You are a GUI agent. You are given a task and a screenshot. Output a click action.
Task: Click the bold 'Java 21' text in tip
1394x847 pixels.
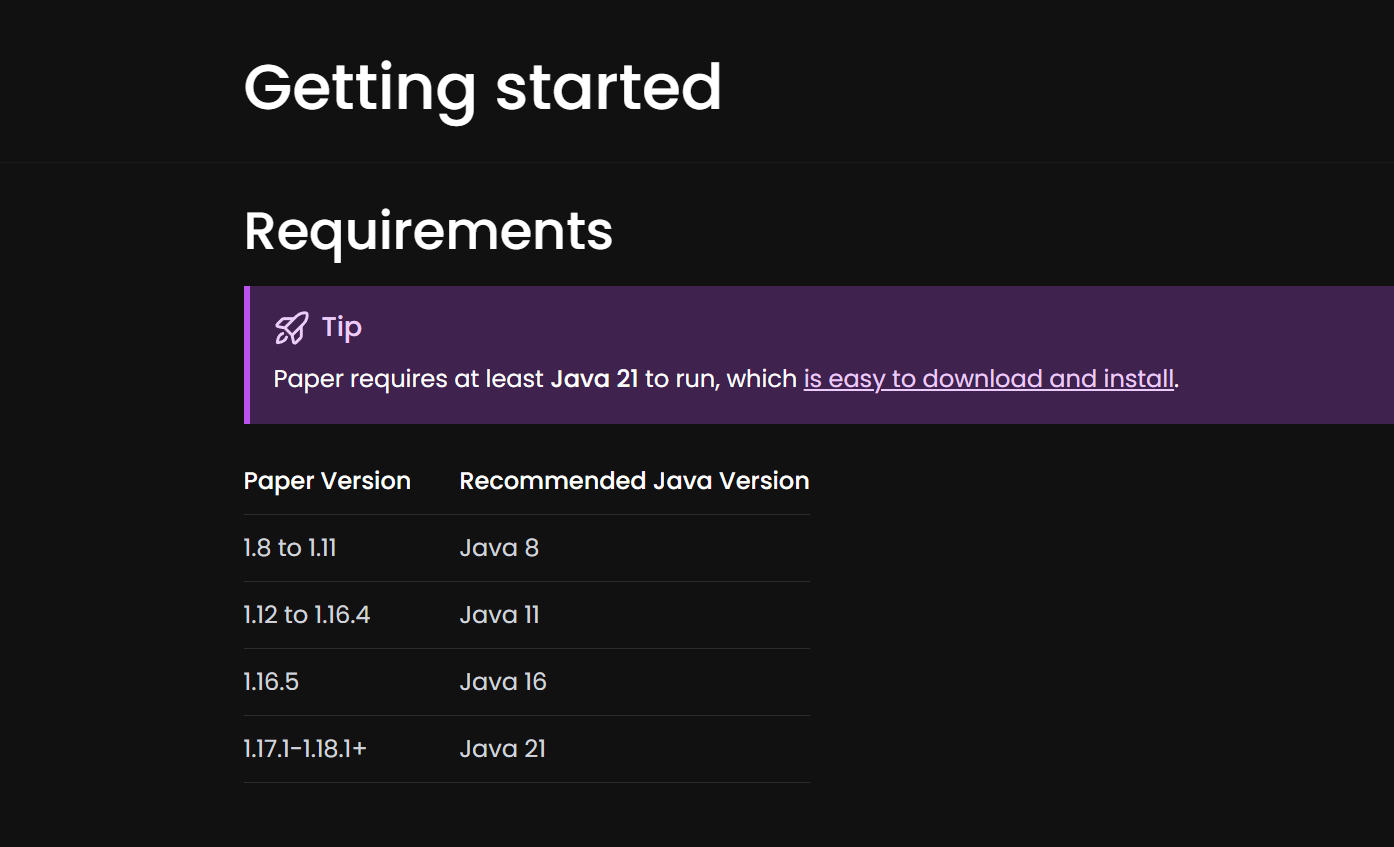(x=594, y=379)
